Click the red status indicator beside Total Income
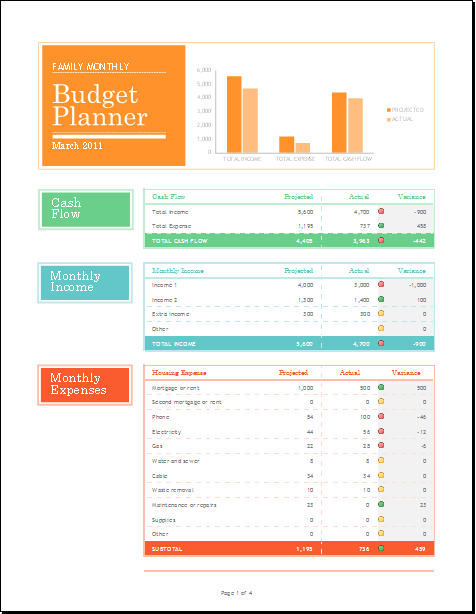The image size is (476, 614). [381, 211]
